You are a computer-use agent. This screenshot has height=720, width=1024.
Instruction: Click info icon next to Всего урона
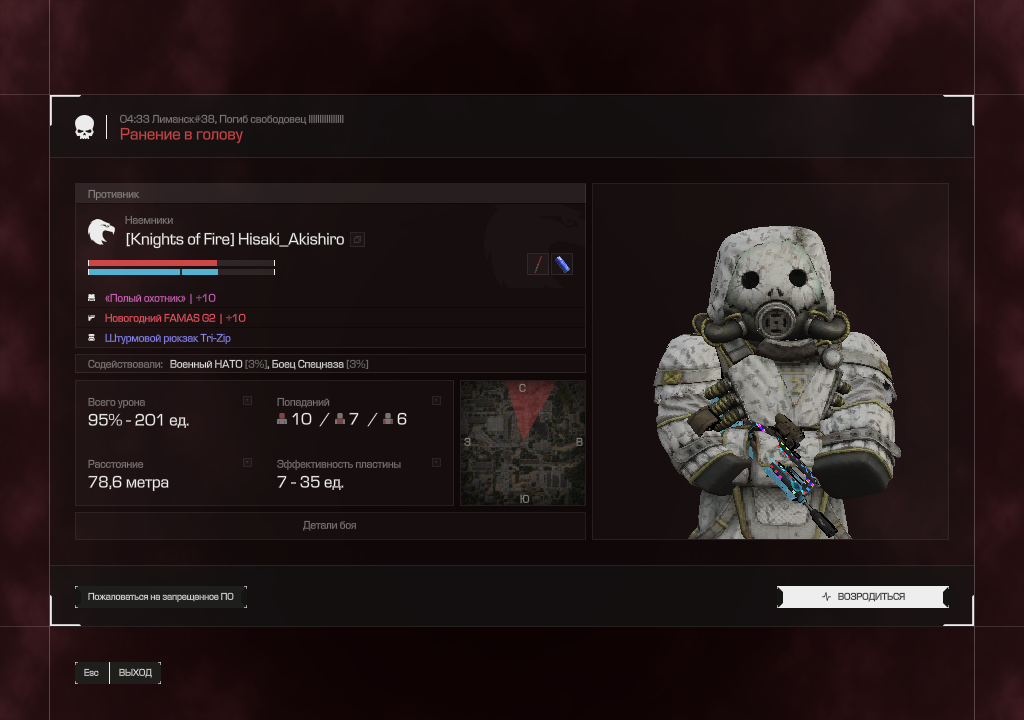pos(248,401)
